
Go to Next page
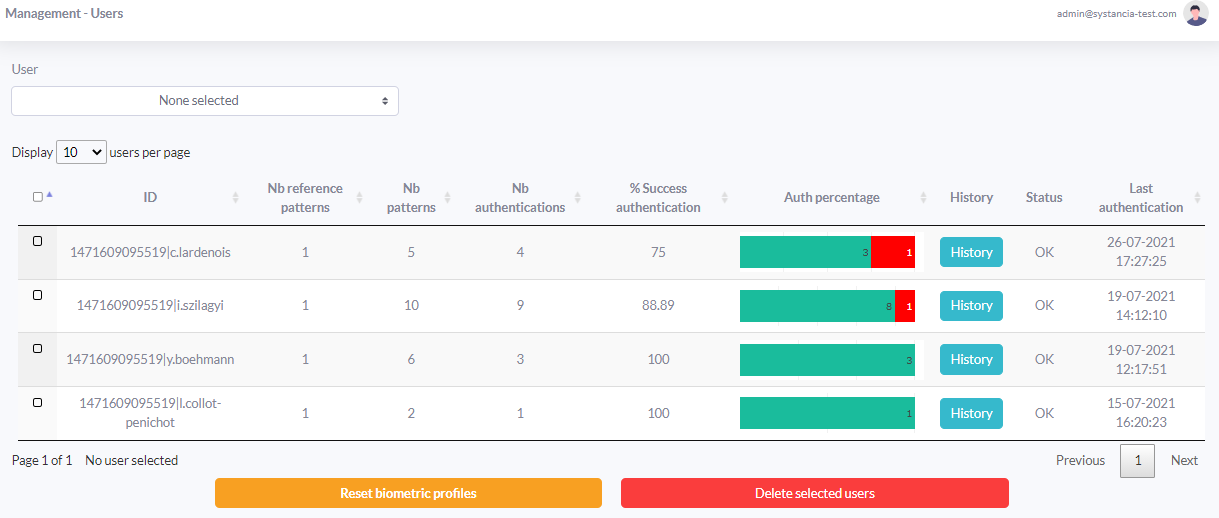pos(1184,461)
